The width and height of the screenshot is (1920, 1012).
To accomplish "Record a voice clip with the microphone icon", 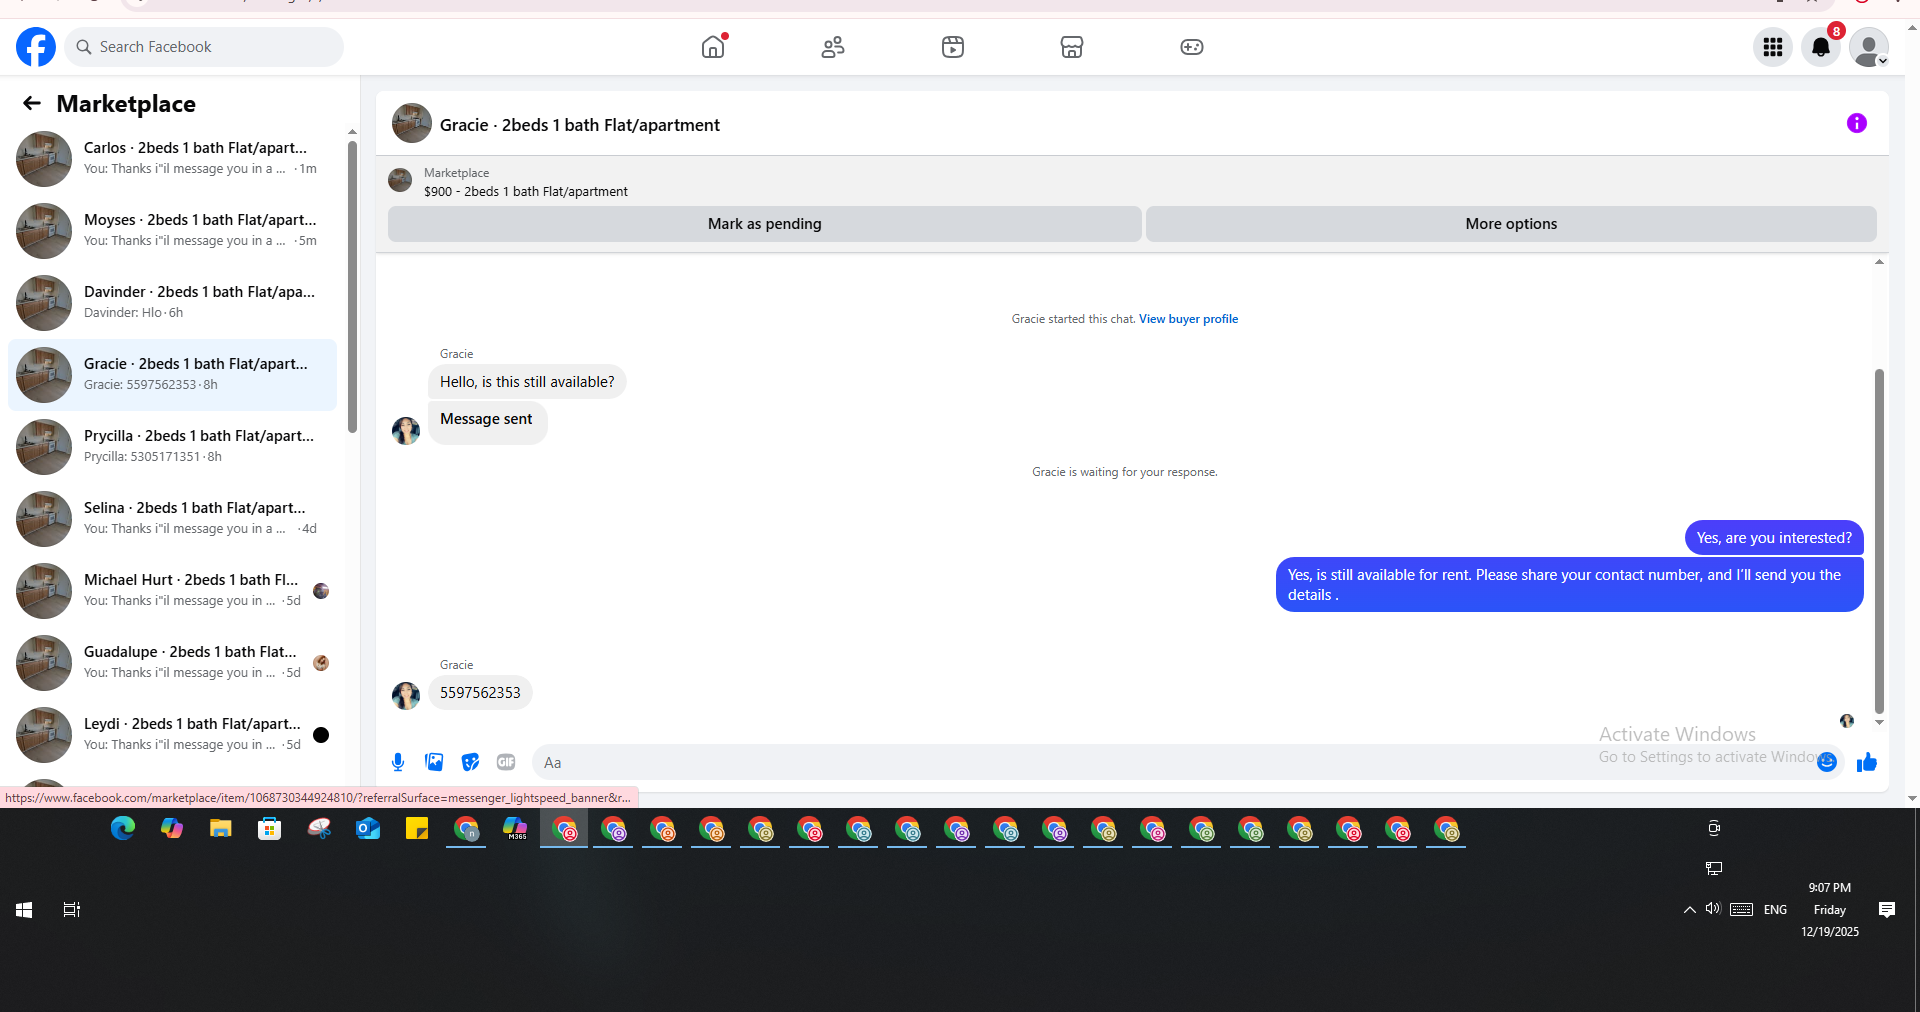I will (398, 762).
